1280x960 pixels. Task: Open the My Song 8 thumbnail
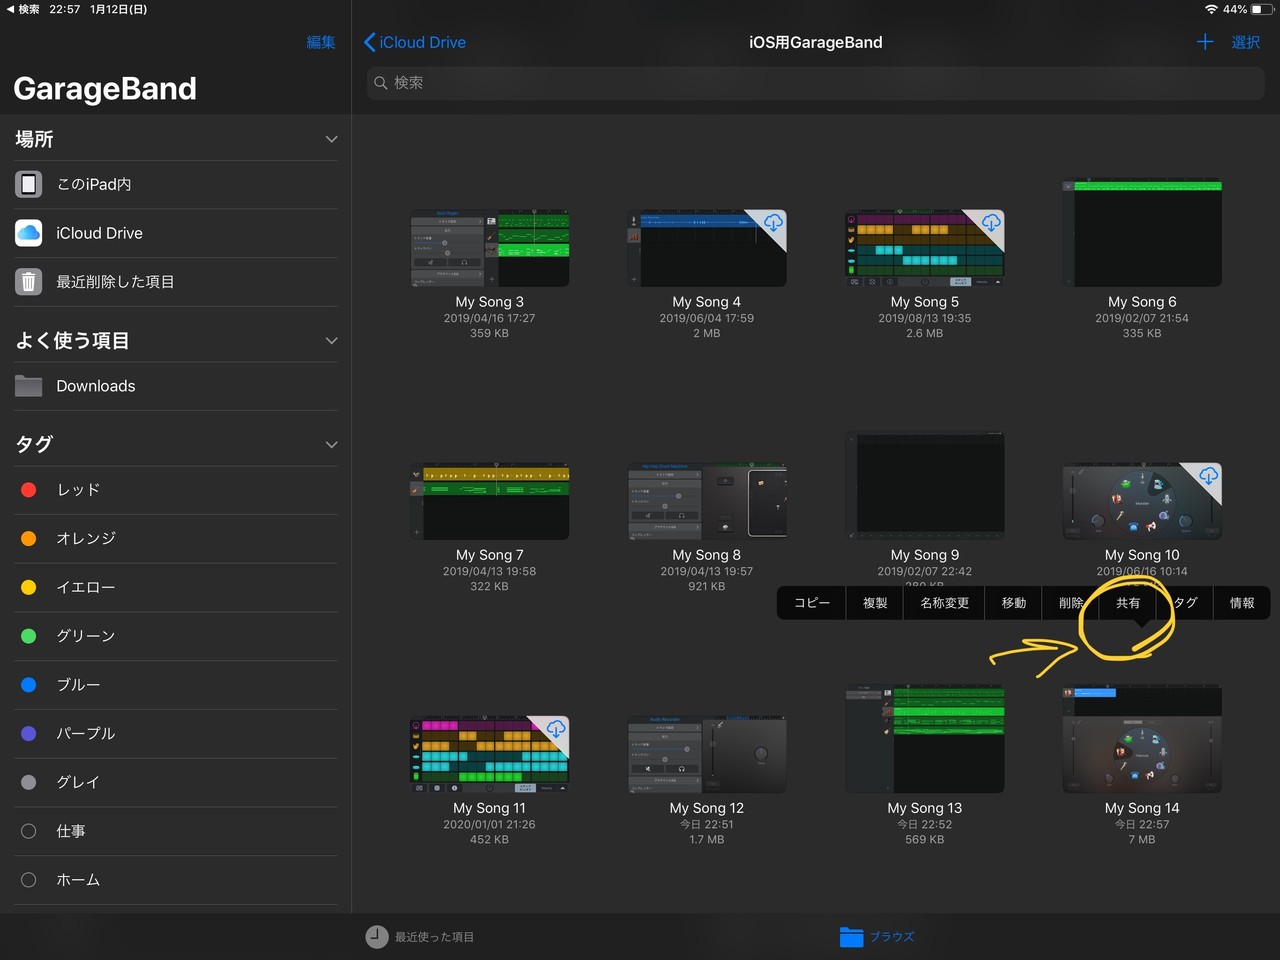click(x=707, y=501)
